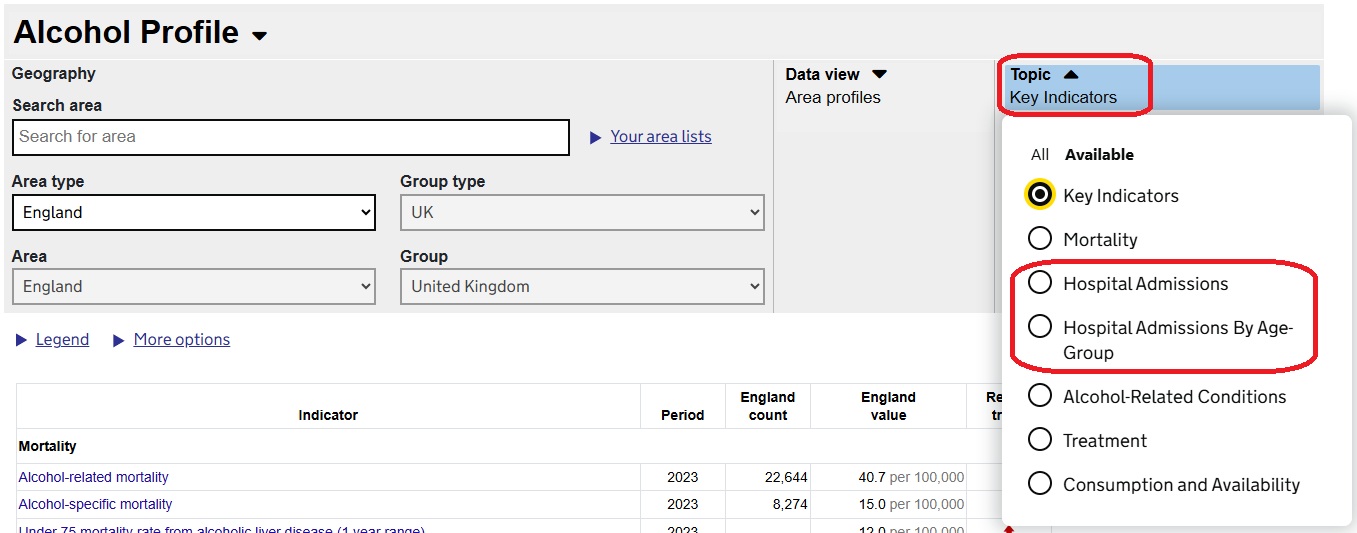
Task: Select Consumption and Availability radio button
Action: [1040, 484]
